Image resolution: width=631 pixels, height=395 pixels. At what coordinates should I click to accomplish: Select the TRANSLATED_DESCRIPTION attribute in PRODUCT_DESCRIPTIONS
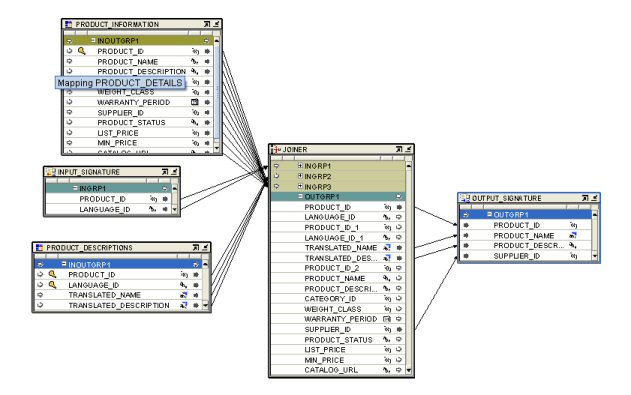coord(119,306)
